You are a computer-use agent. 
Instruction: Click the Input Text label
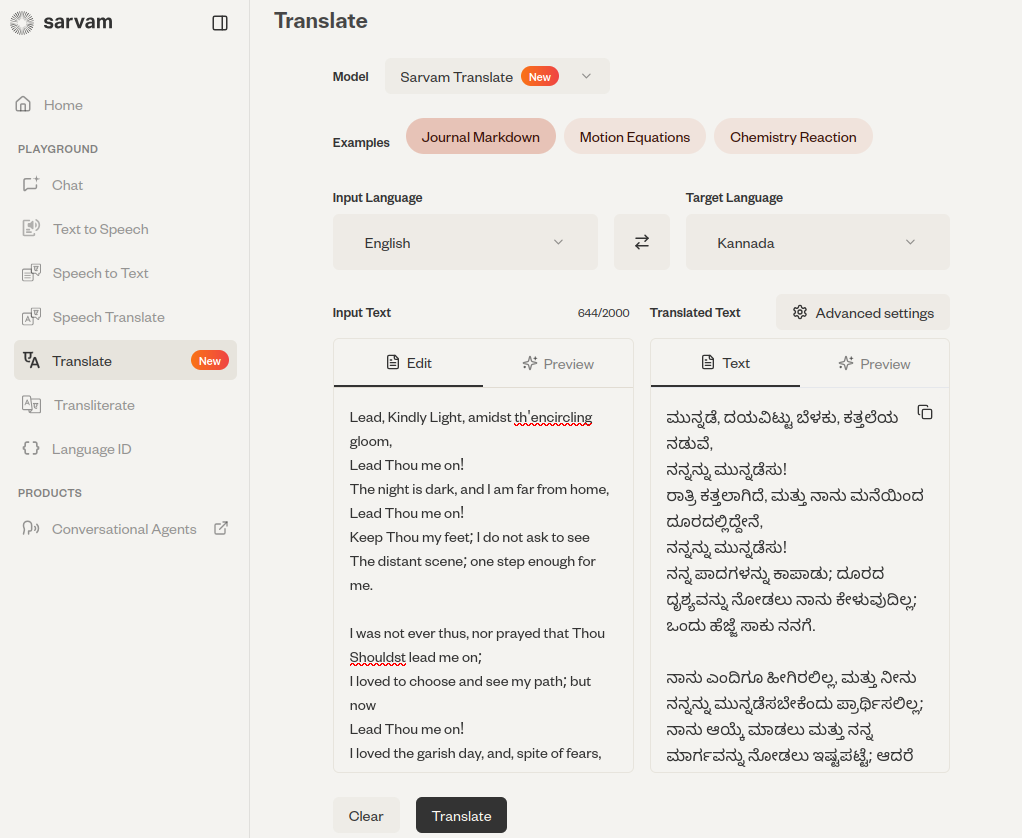point(362,312)
